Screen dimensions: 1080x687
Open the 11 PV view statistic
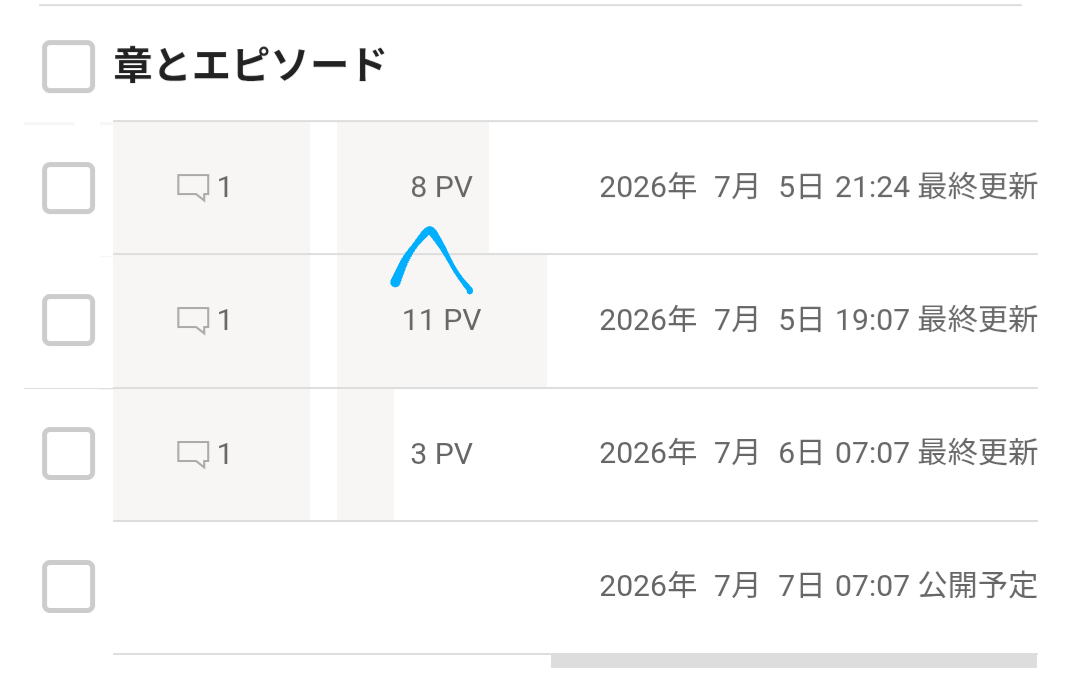tap(442, 320)
